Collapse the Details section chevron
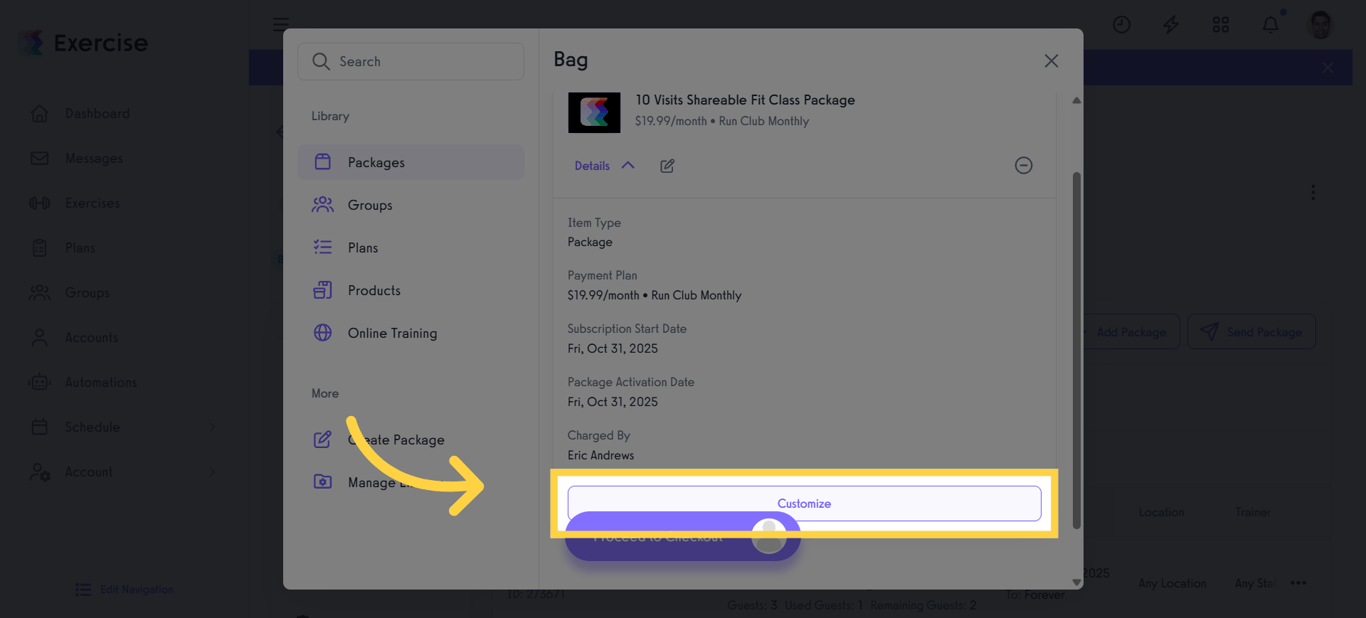 tap(629, 165)
